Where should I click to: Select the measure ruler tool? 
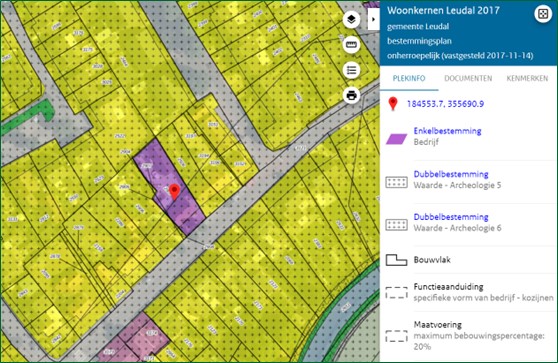coord(352,45)
